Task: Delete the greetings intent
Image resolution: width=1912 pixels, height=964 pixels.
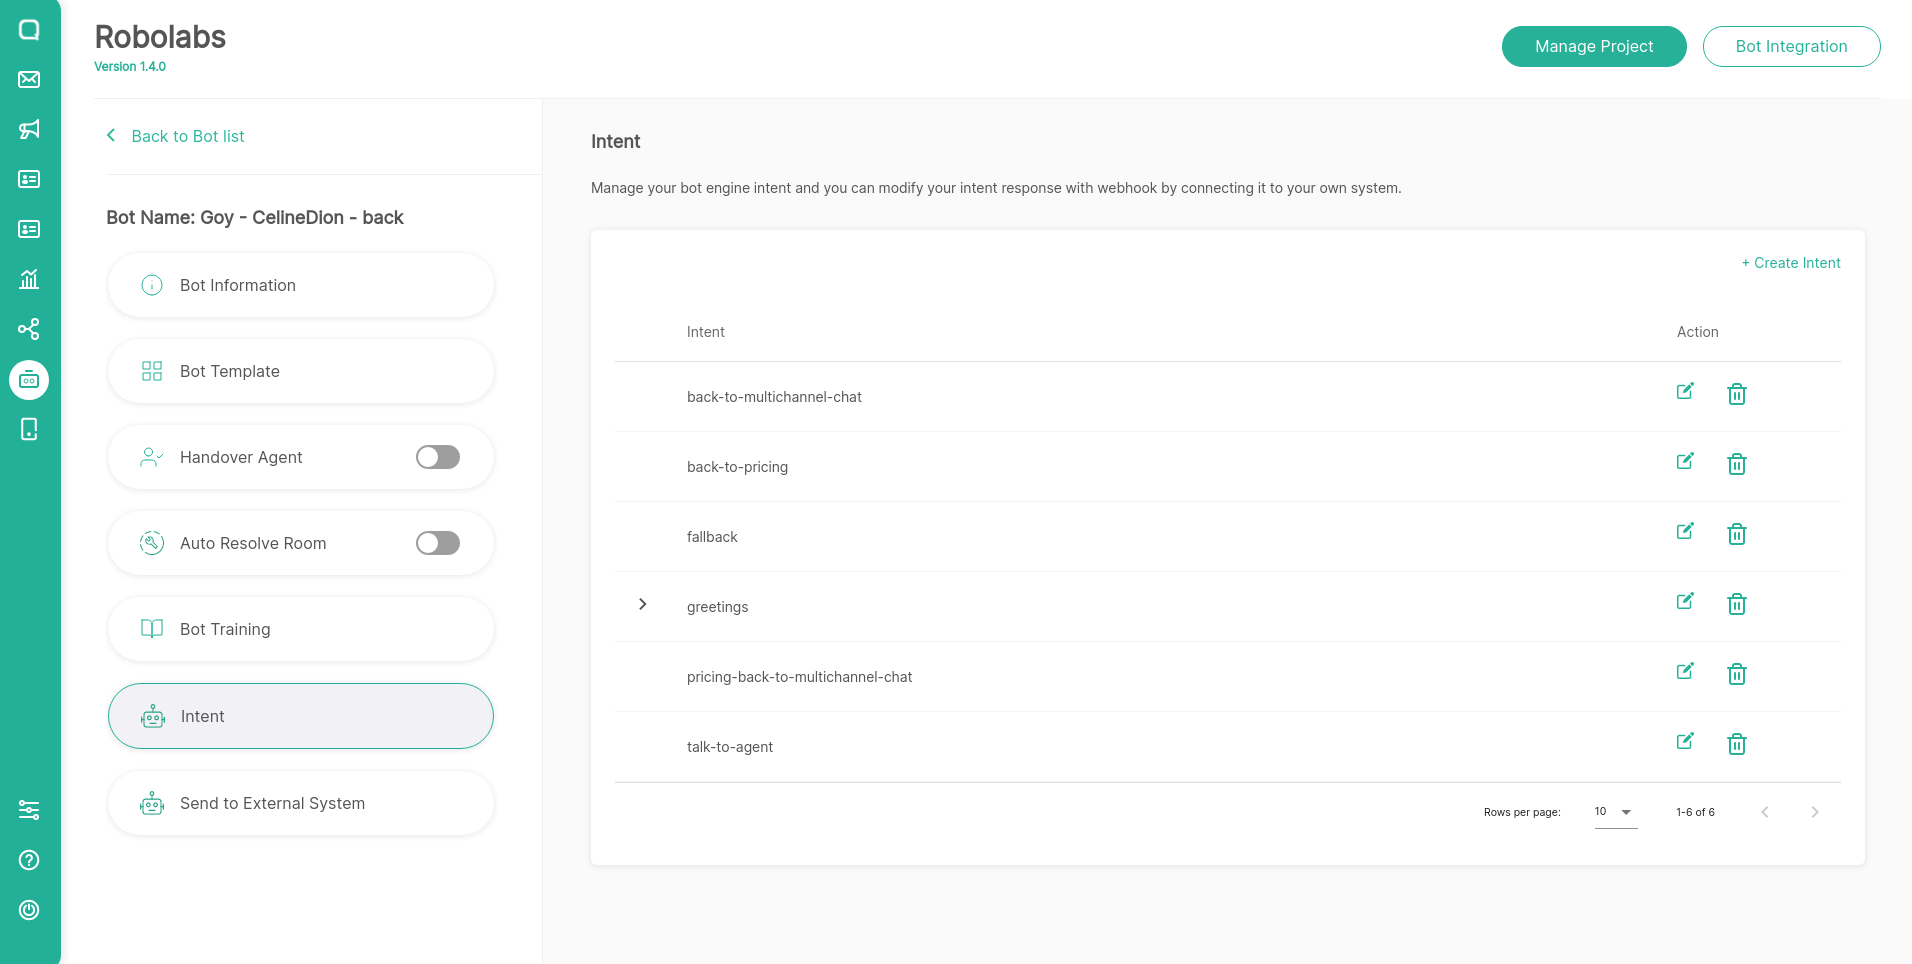Action: (1737, 604)
